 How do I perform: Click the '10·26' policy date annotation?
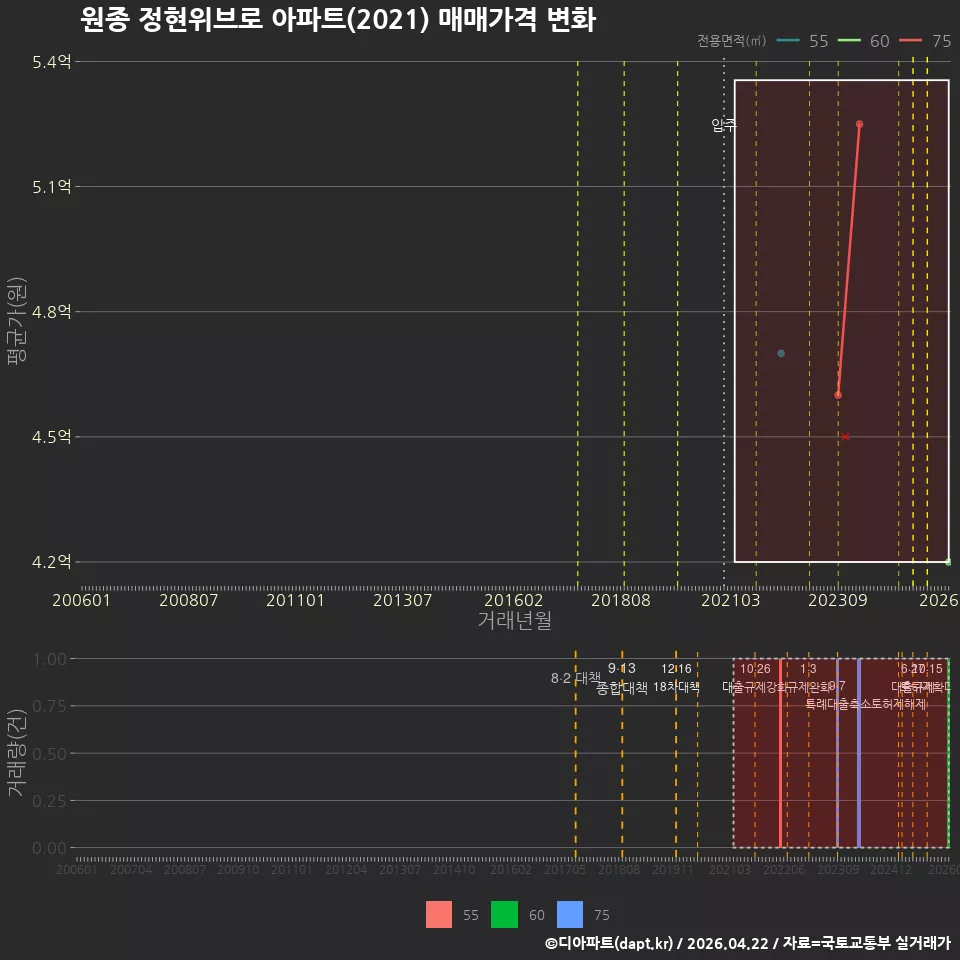[755, 669]
